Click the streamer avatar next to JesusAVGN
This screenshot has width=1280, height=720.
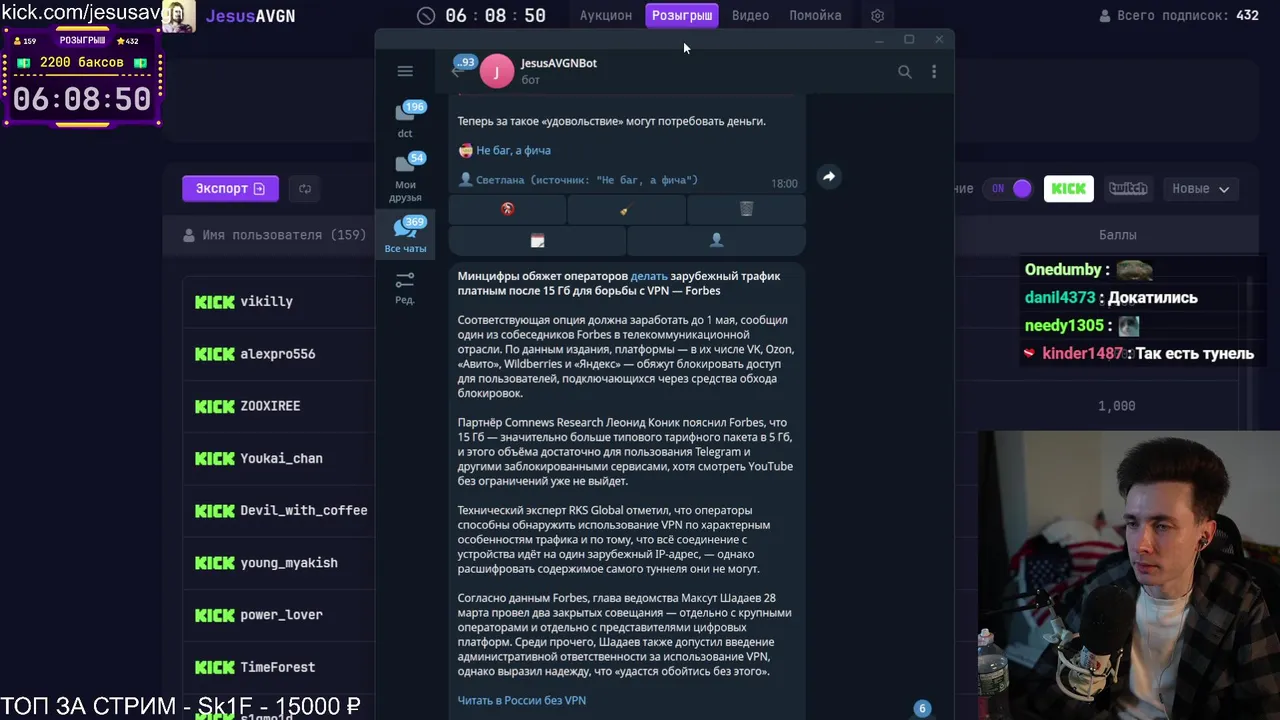(x=178, y=16)
